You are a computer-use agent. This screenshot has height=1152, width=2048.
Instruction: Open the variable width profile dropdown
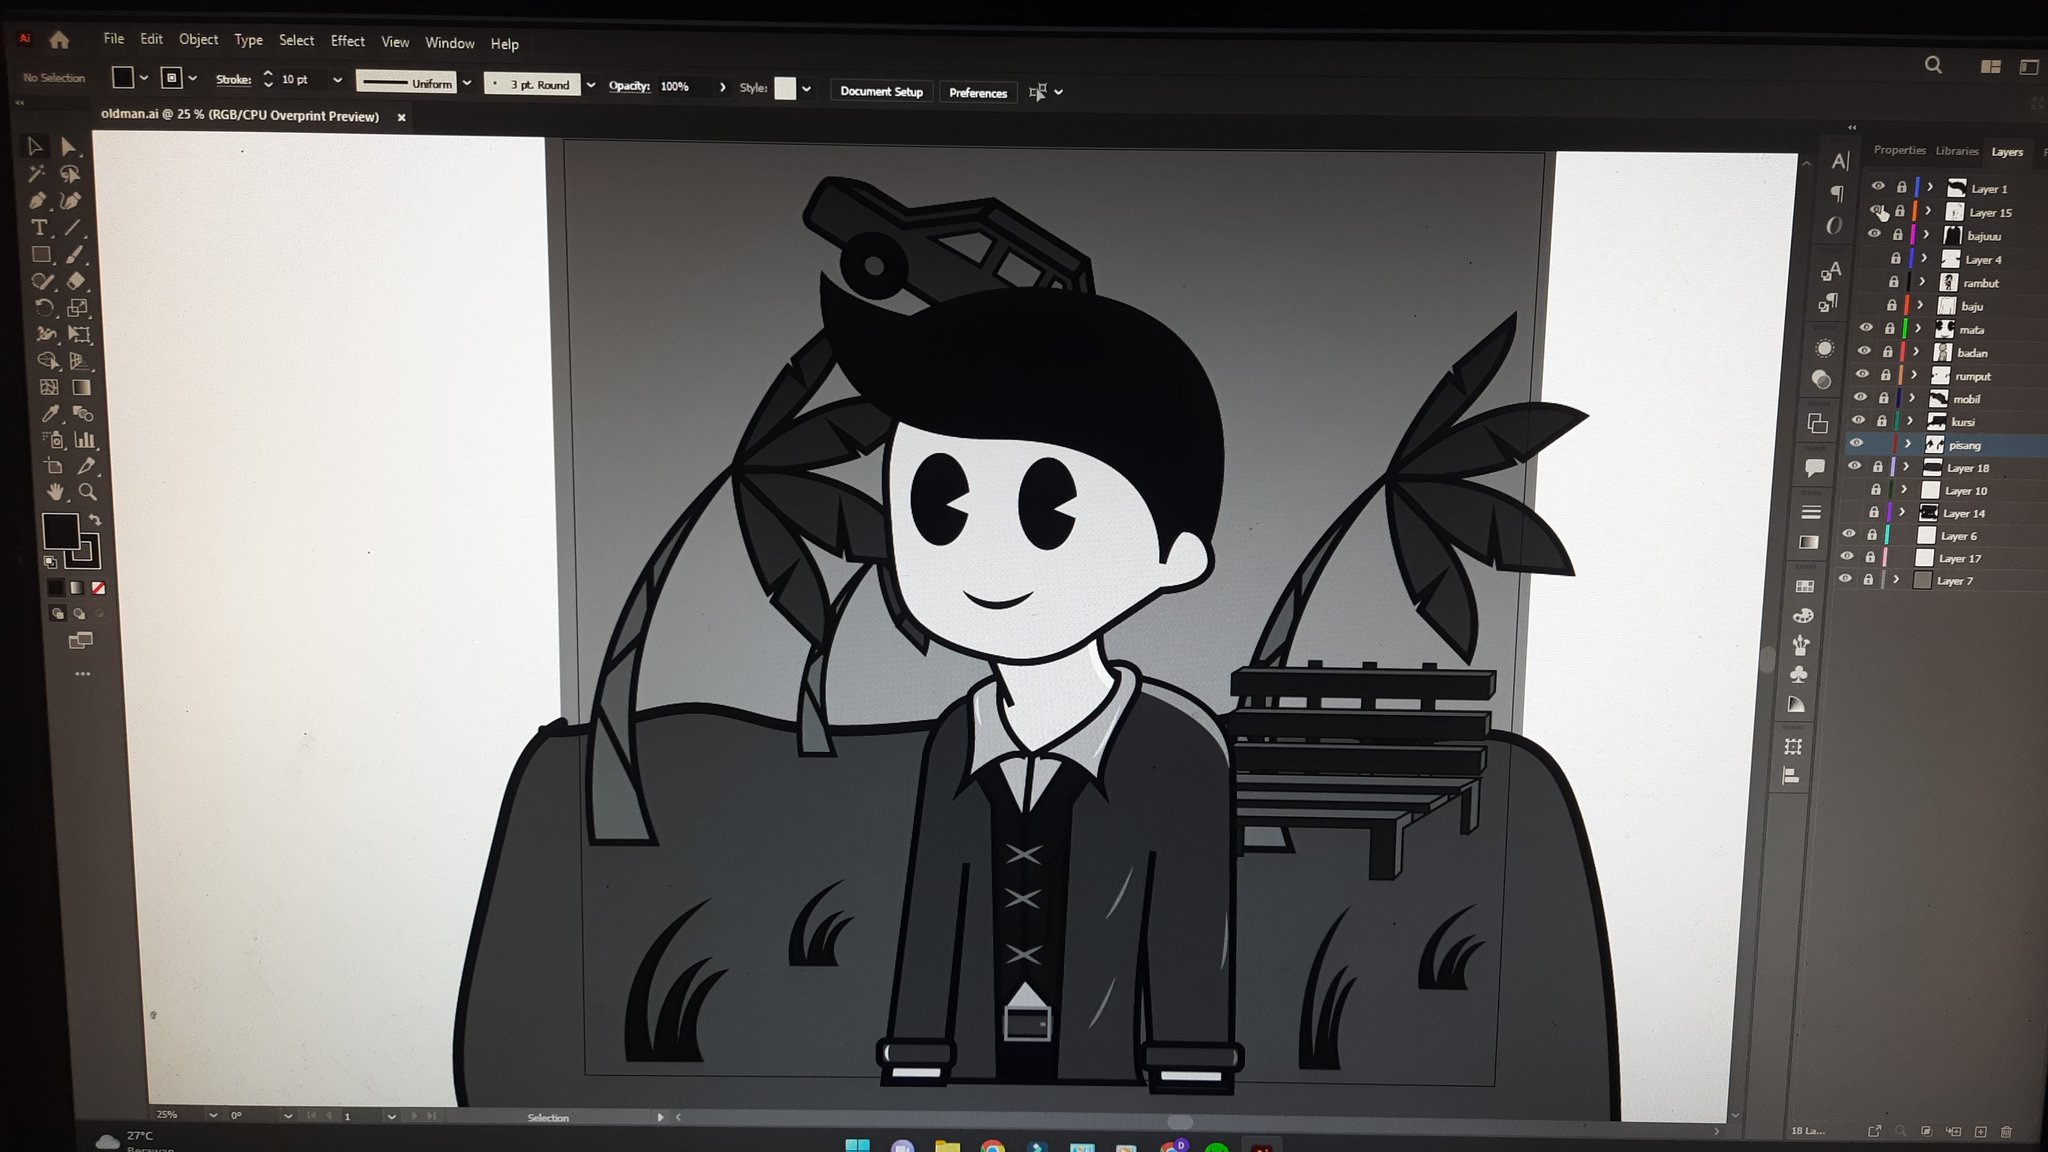coord(466,83)
